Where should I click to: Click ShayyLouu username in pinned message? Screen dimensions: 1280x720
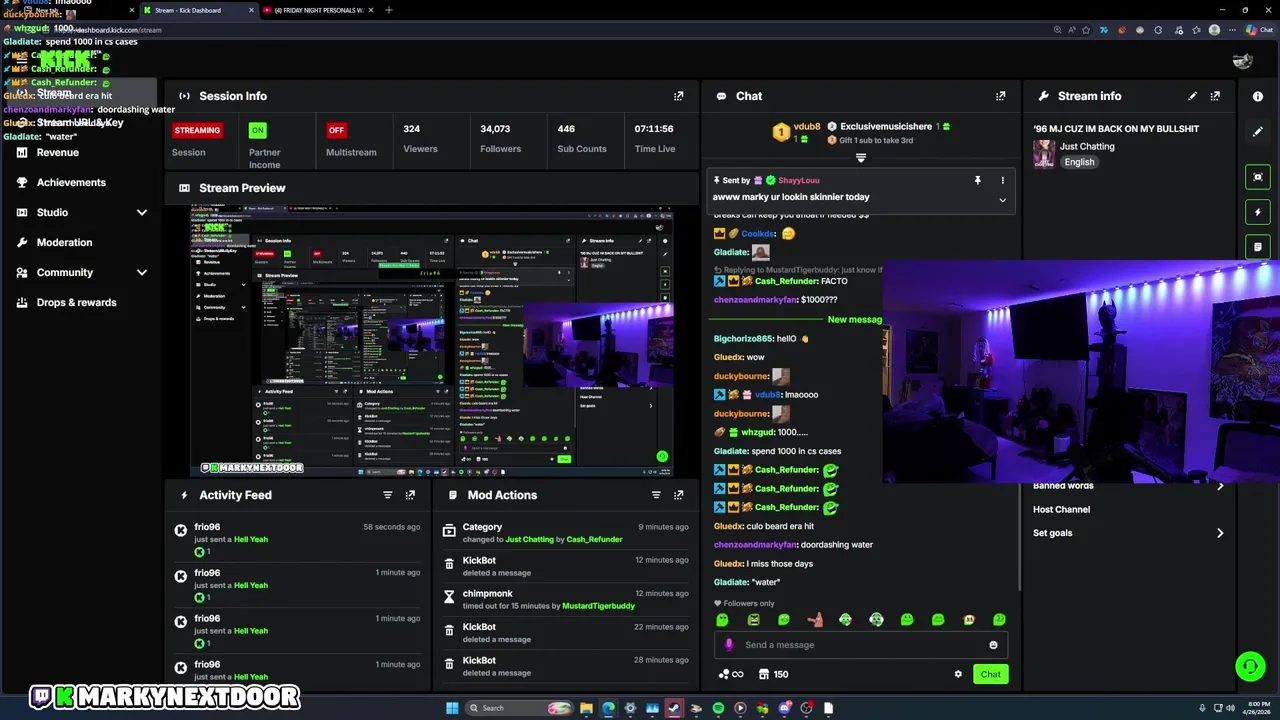pyautogui.click(x=798, y=180)
